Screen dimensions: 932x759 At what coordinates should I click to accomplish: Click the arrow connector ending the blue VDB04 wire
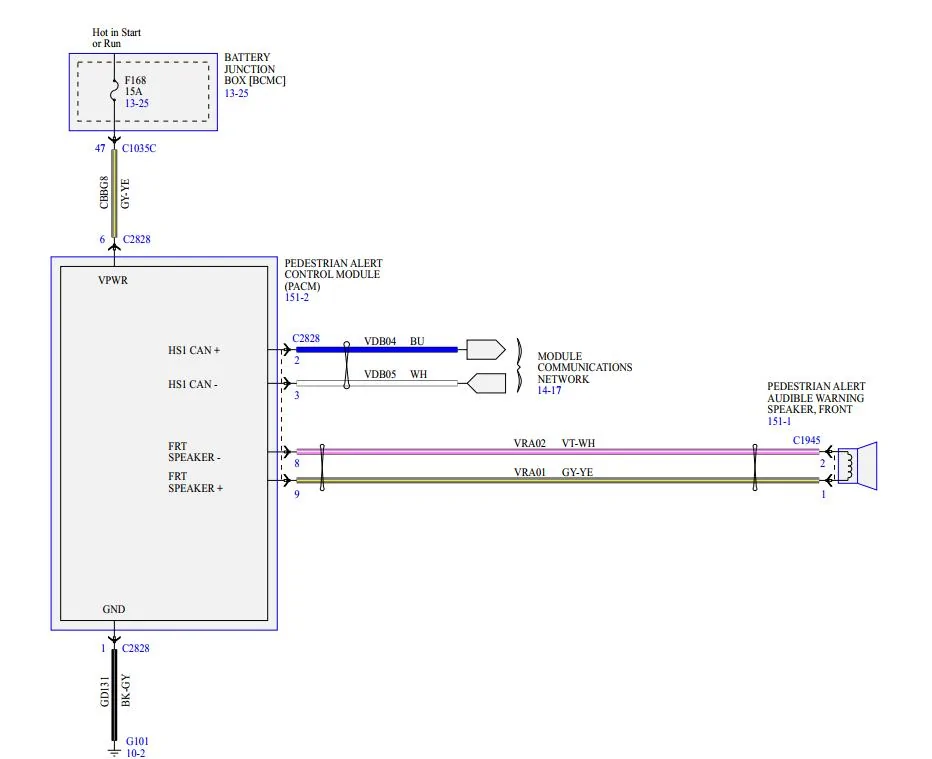(486, 350)
